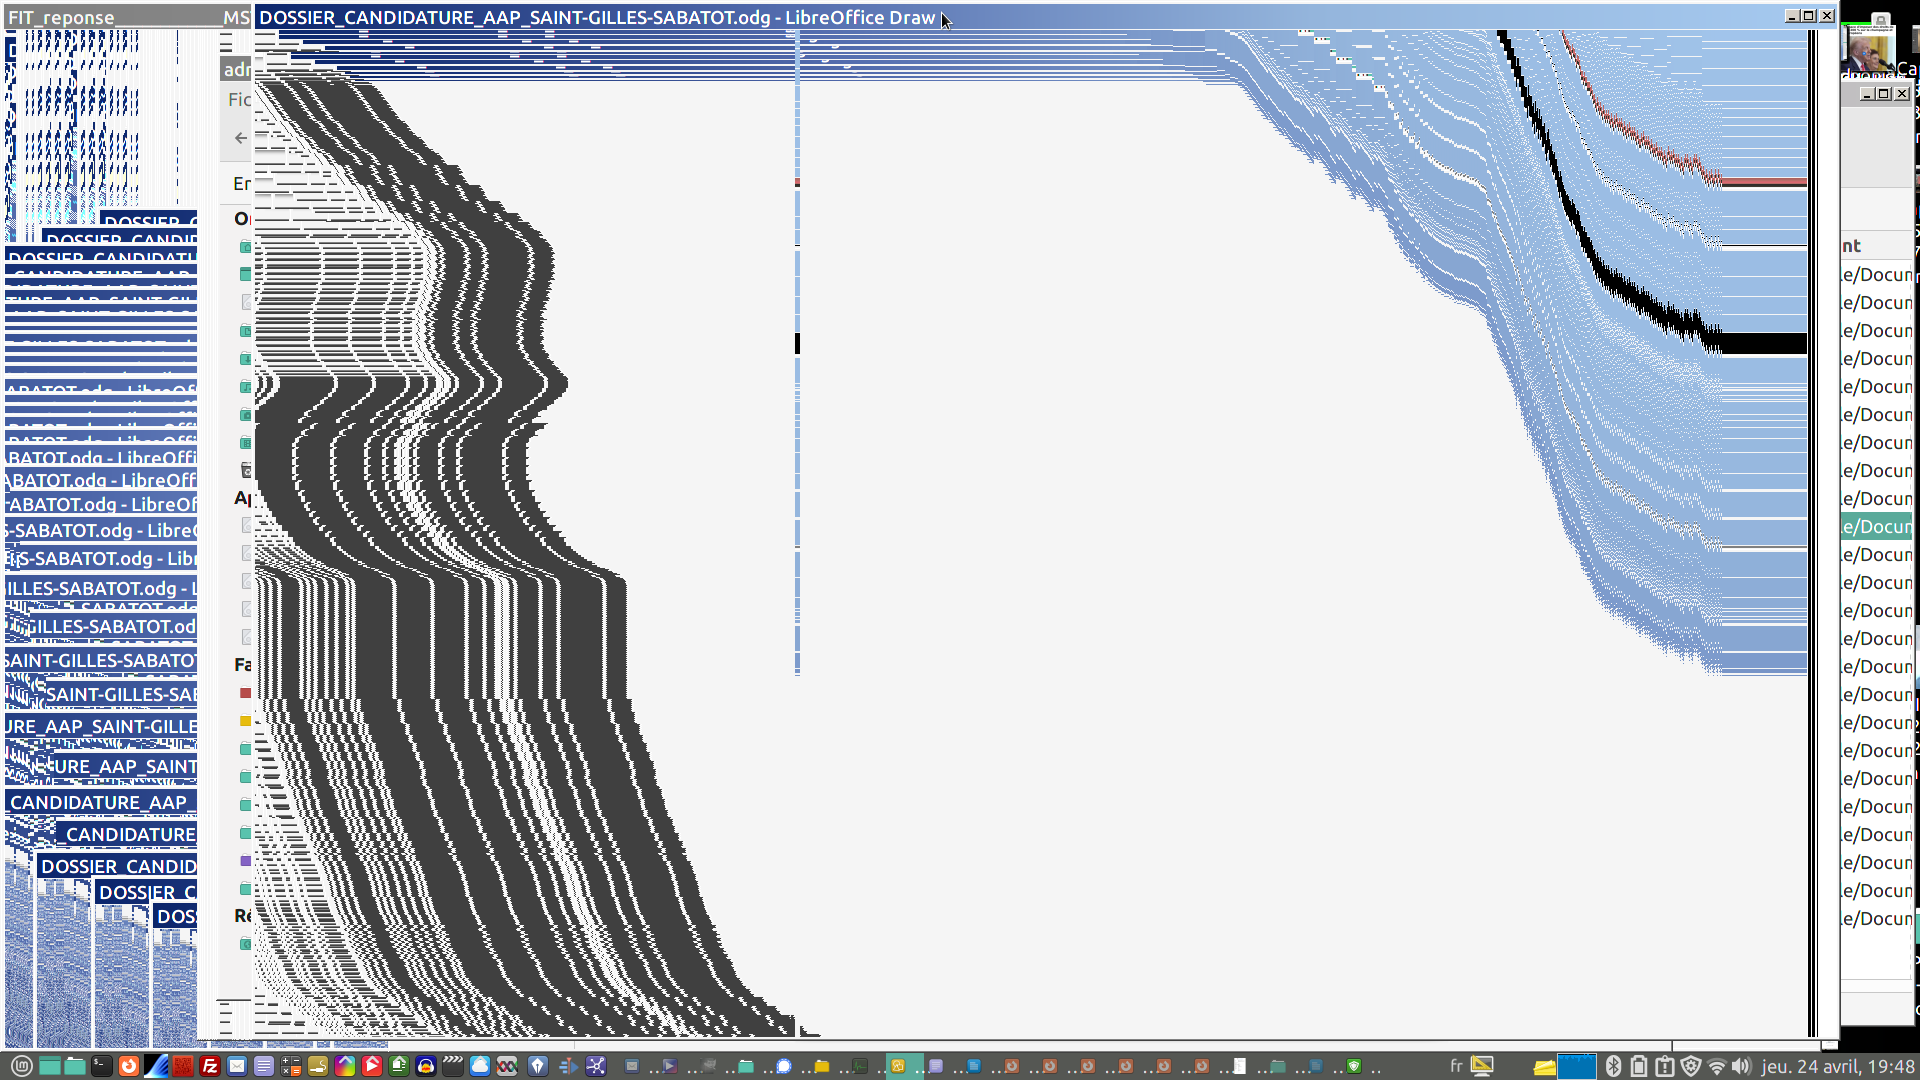Launch the Terminal from the panel
This screenshot has width=1920, height=1080.
click(102, 1066)
